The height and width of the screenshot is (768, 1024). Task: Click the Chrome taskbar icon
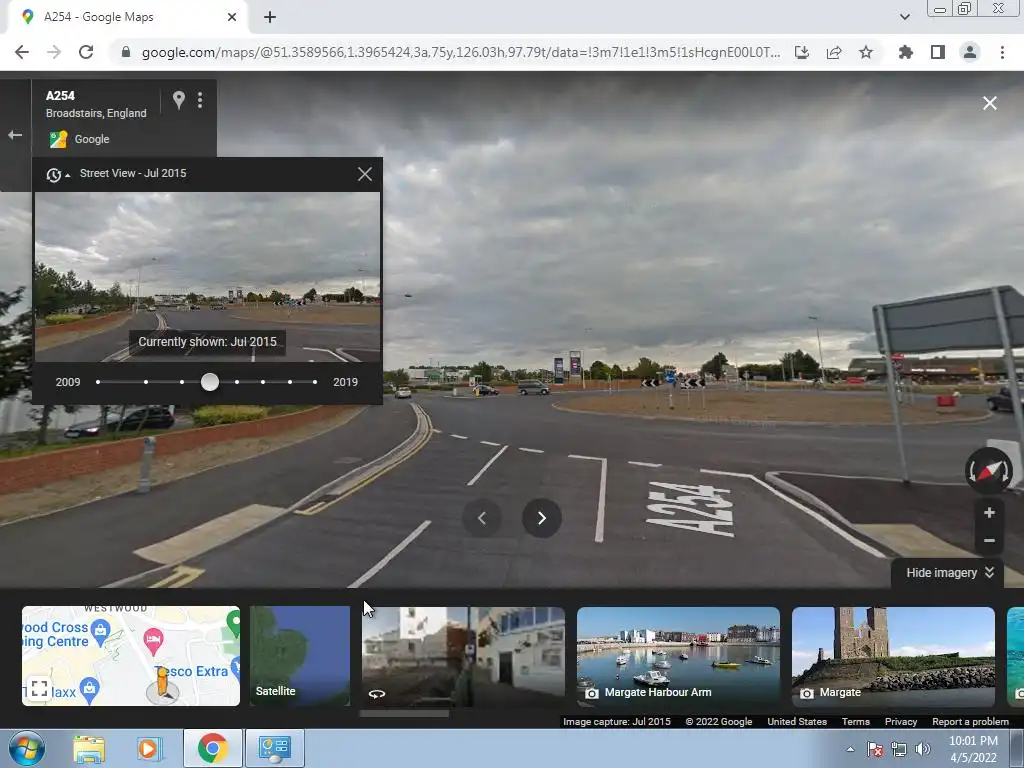[x=212, y=748]
